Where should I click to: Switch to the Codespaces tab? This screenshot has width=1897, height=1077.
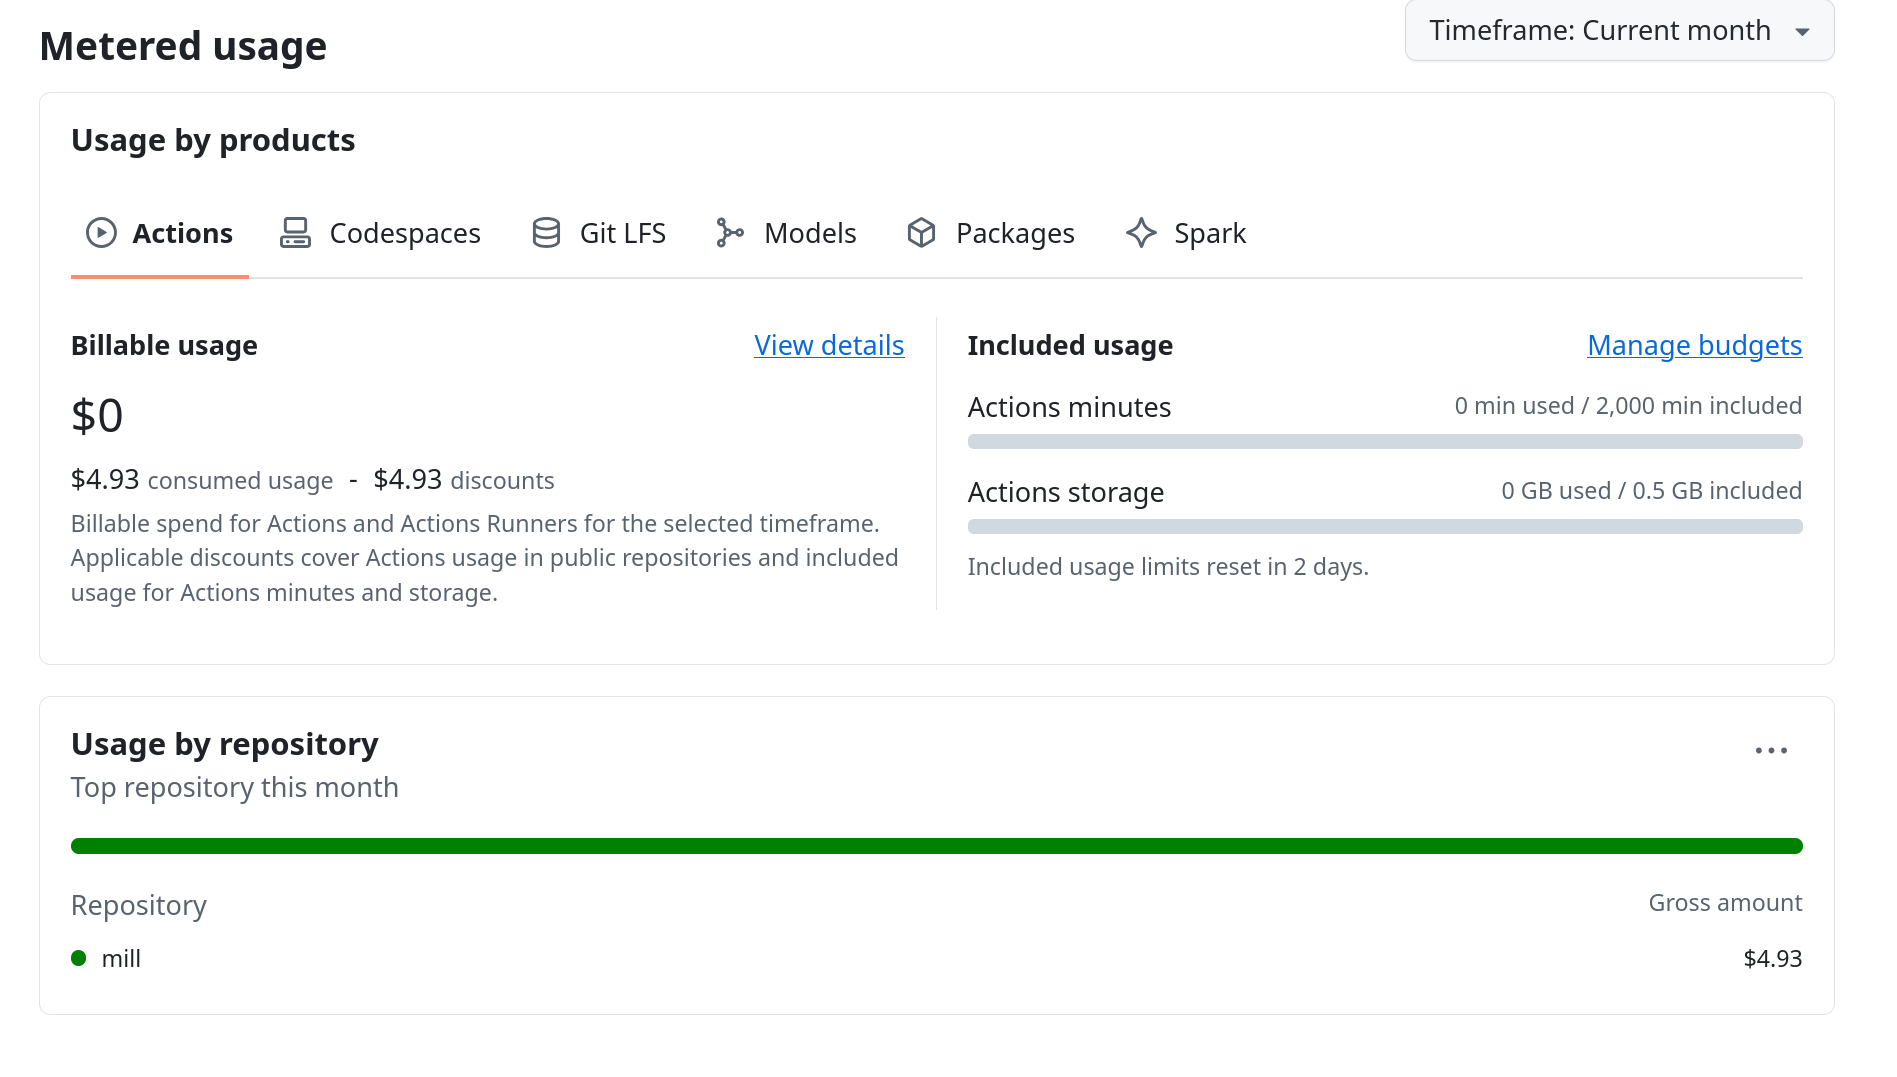tap(404, 233)
